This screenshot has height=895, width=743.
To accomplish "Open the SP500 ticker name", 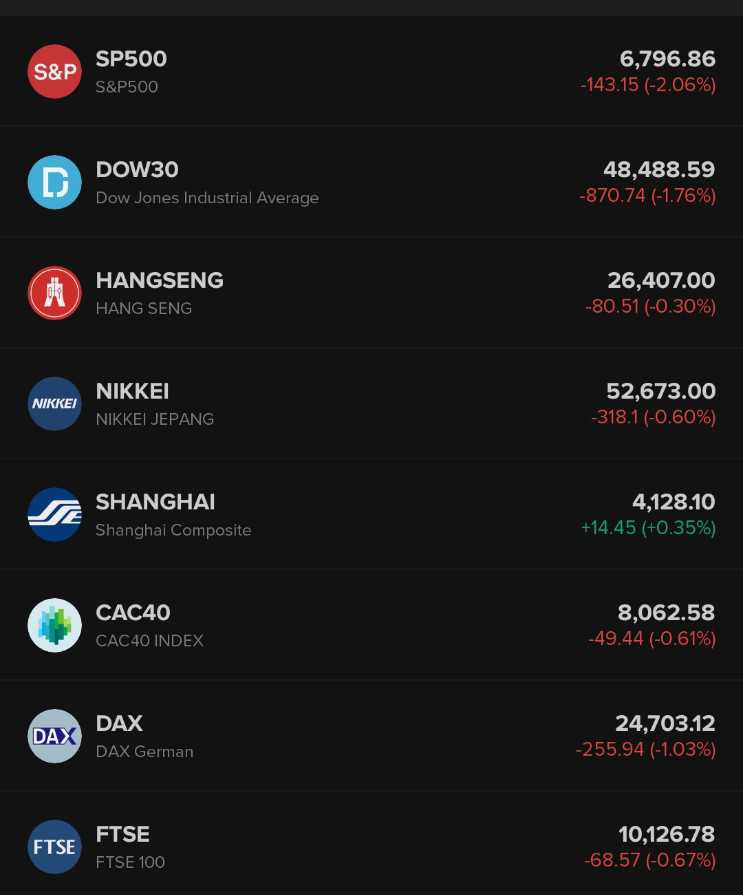I will tap(131, 59).
